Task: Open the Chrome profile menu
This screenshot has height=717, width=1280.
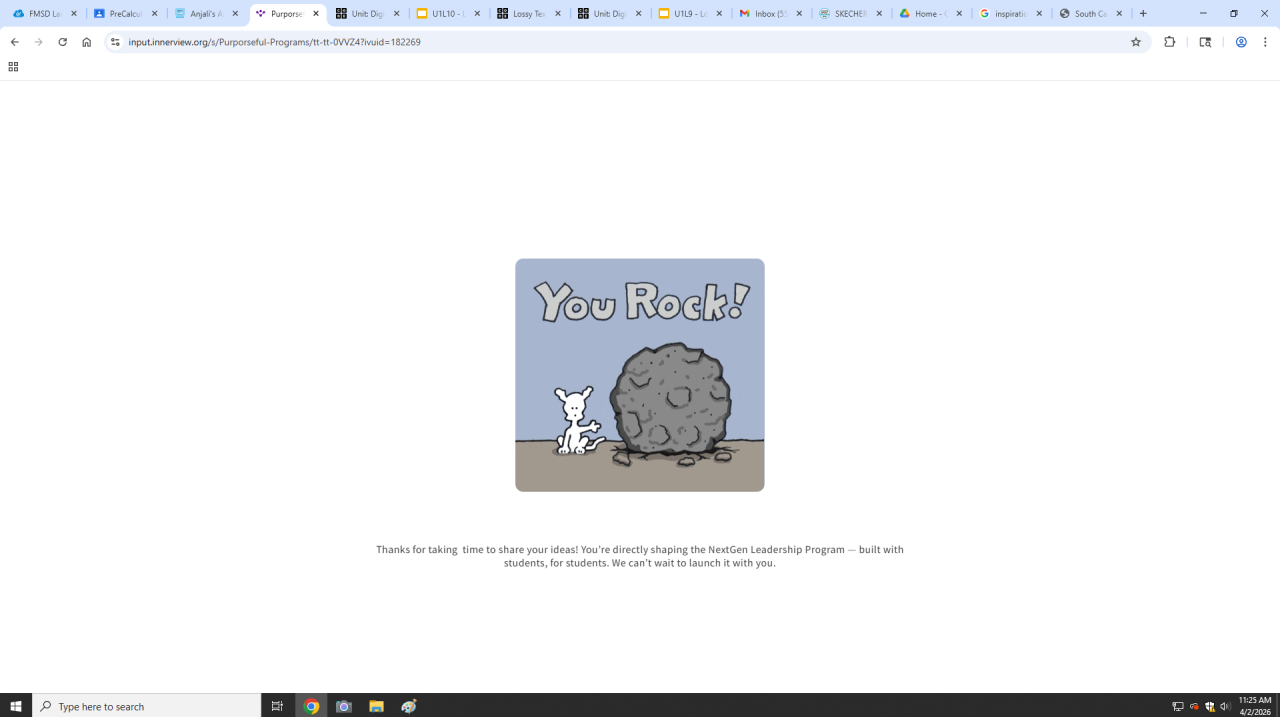Action: coord(1241,42)
